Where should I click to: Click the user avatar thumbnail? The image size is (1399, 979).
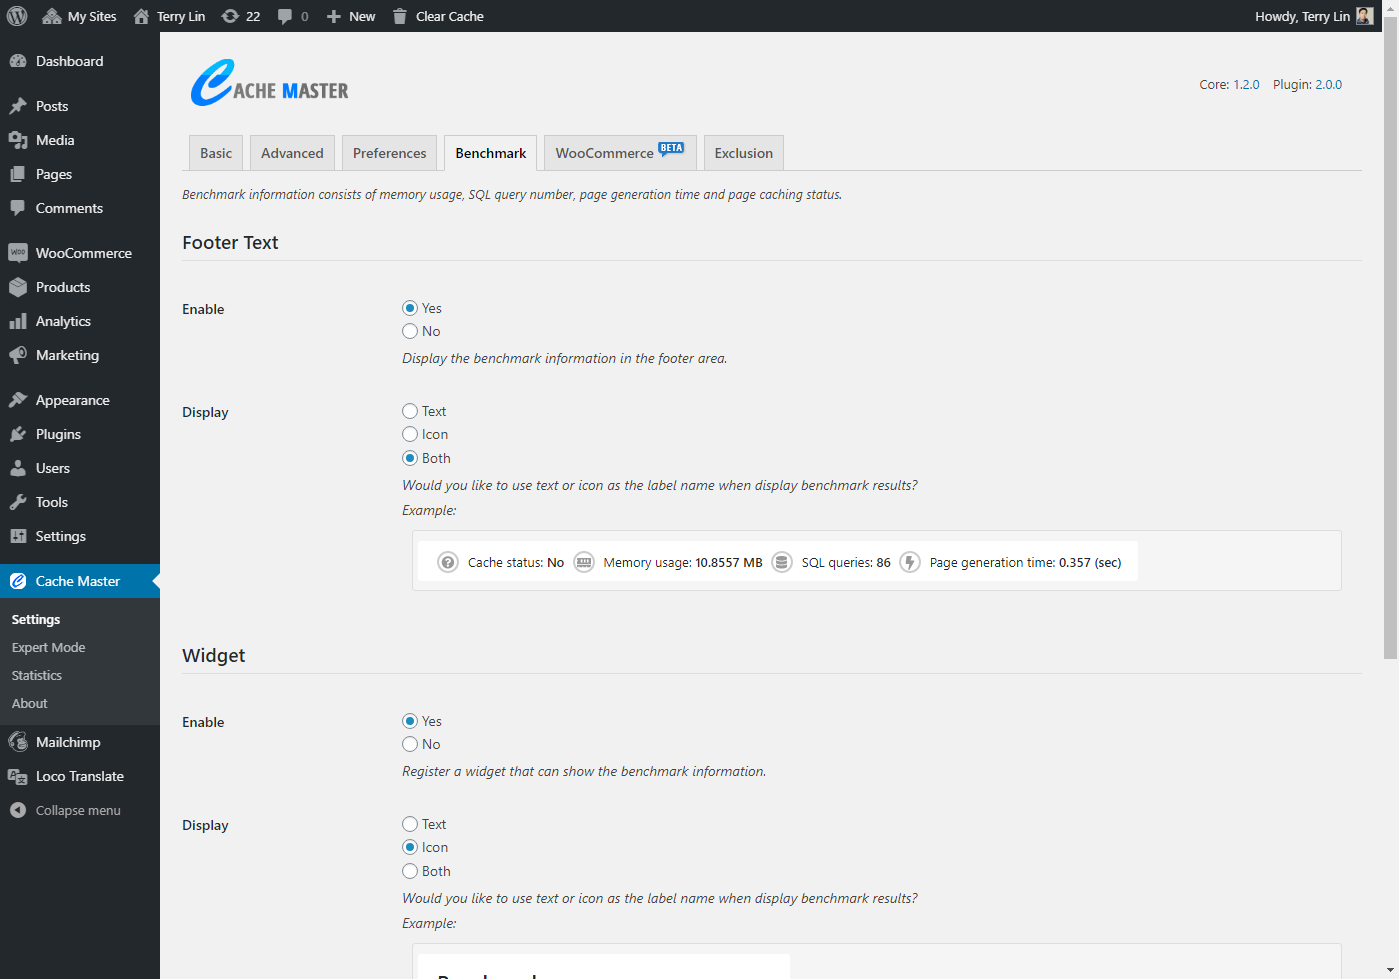[x=1364, y=16]
